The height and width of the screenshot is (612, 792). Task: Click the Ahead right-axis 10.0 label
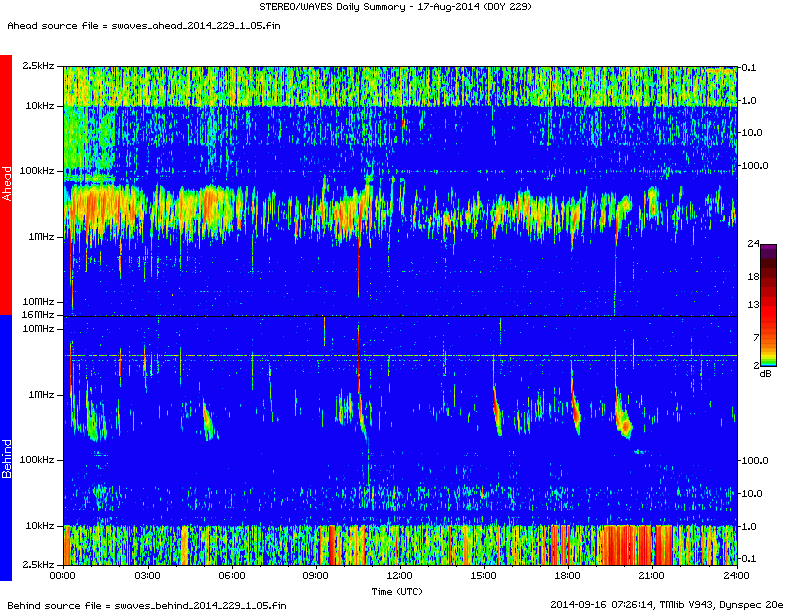coord(752,133)
